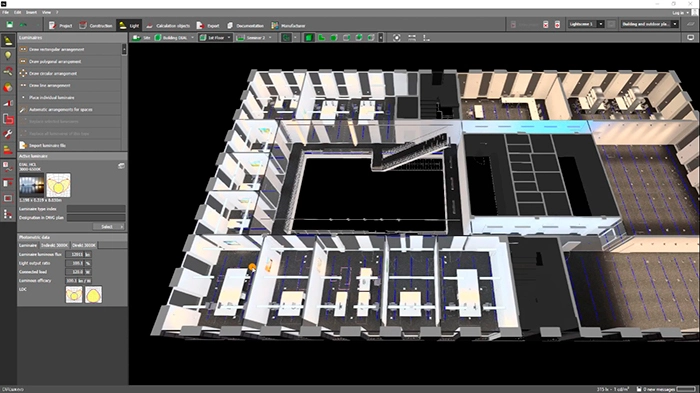Open the View menu
Screen dimensions: 700x393
pyautogui.click(x=46, y=12)
